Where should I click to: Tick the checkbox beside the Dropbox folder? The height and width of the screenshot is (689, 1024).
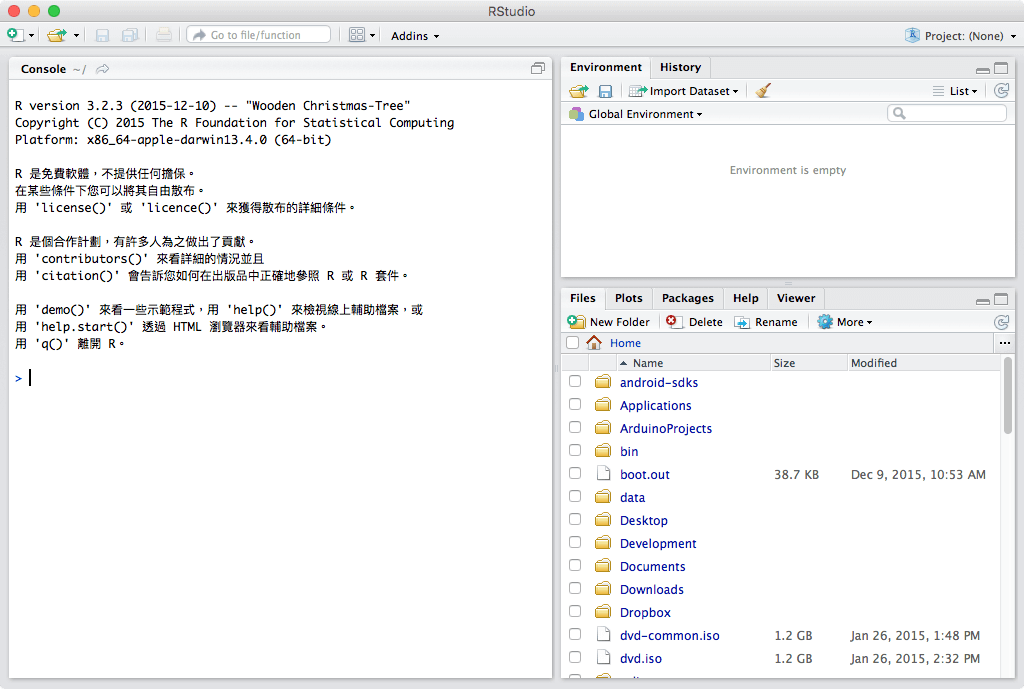(575, 612)
